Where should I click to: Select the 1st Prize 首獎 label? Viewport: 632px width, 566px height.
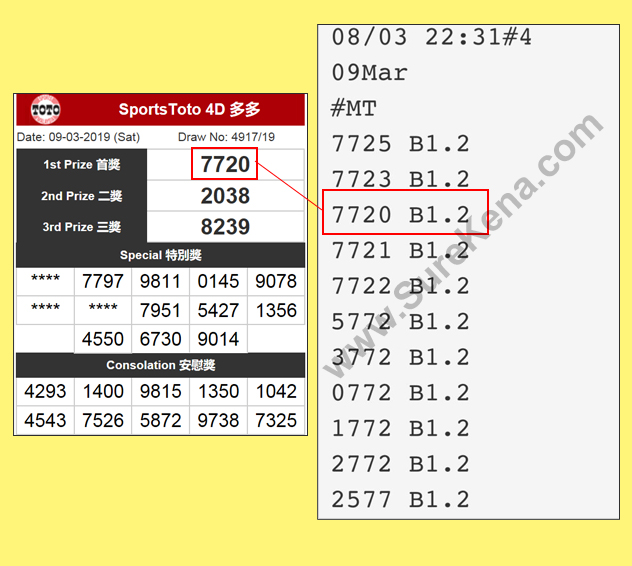click(x=82, y=164)
